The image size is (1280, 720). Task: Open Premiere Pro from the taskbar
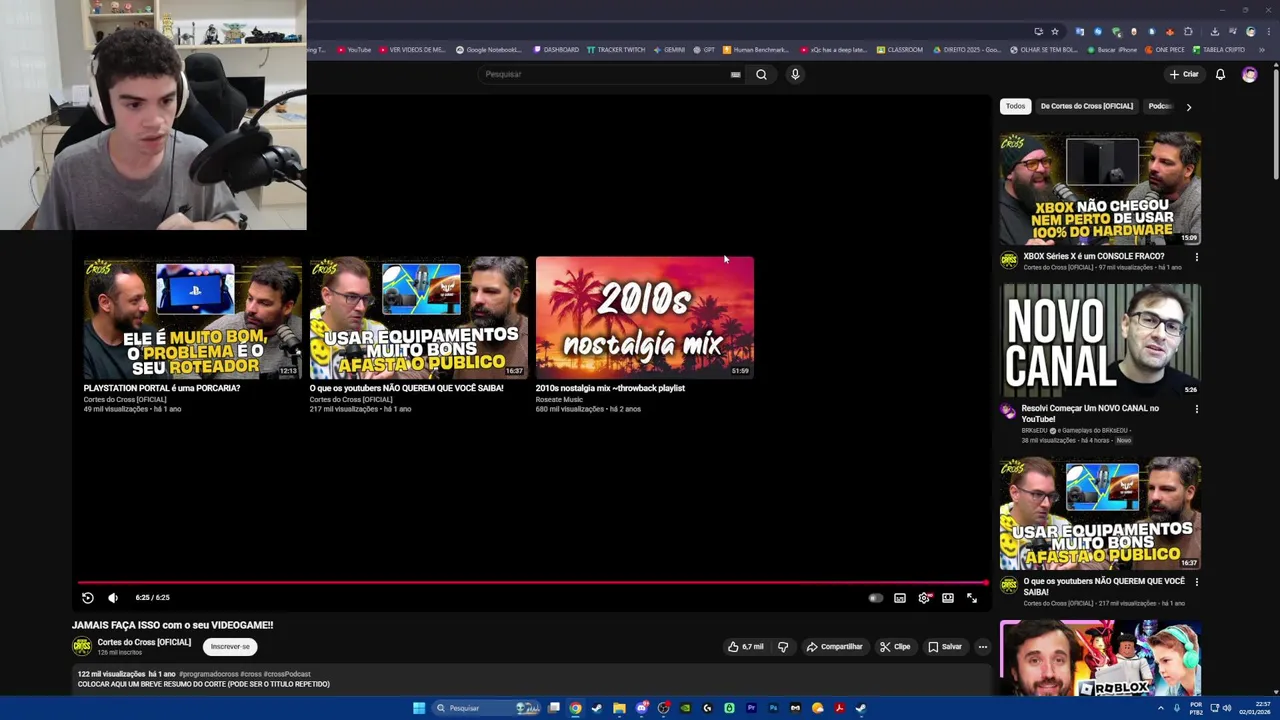[x=751, y=708]
